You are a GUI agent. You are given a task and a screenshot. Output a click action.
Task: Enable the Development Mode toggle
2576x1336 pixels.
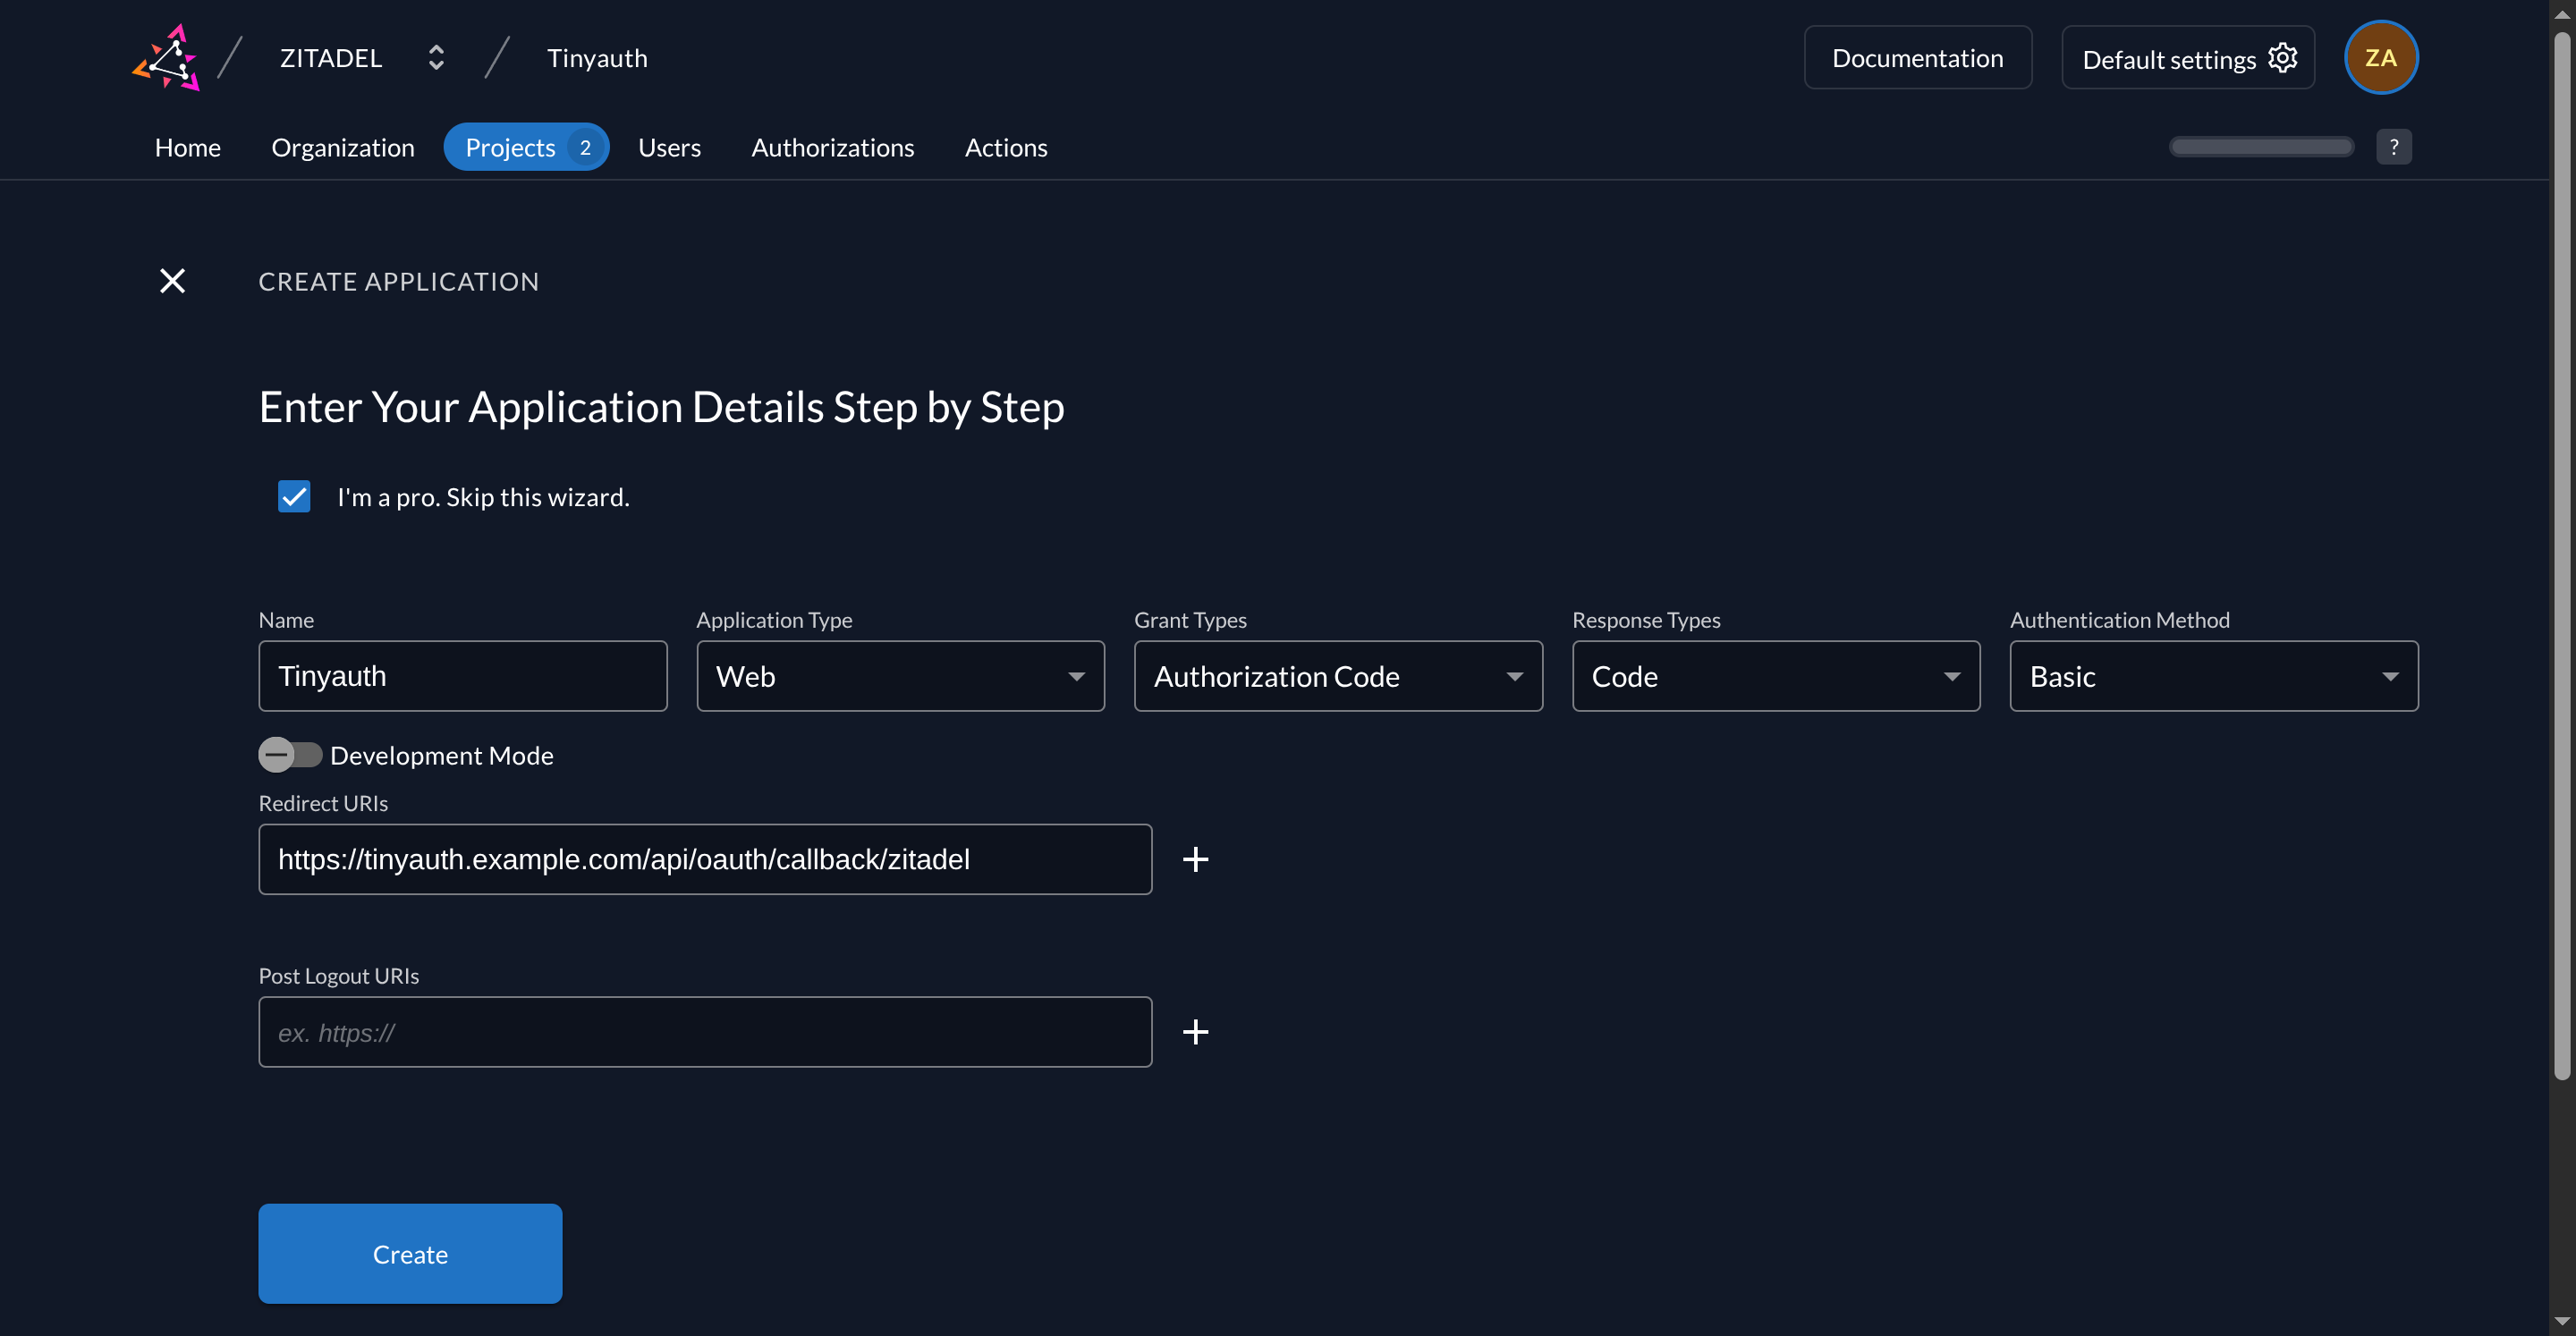coord(290,755)
